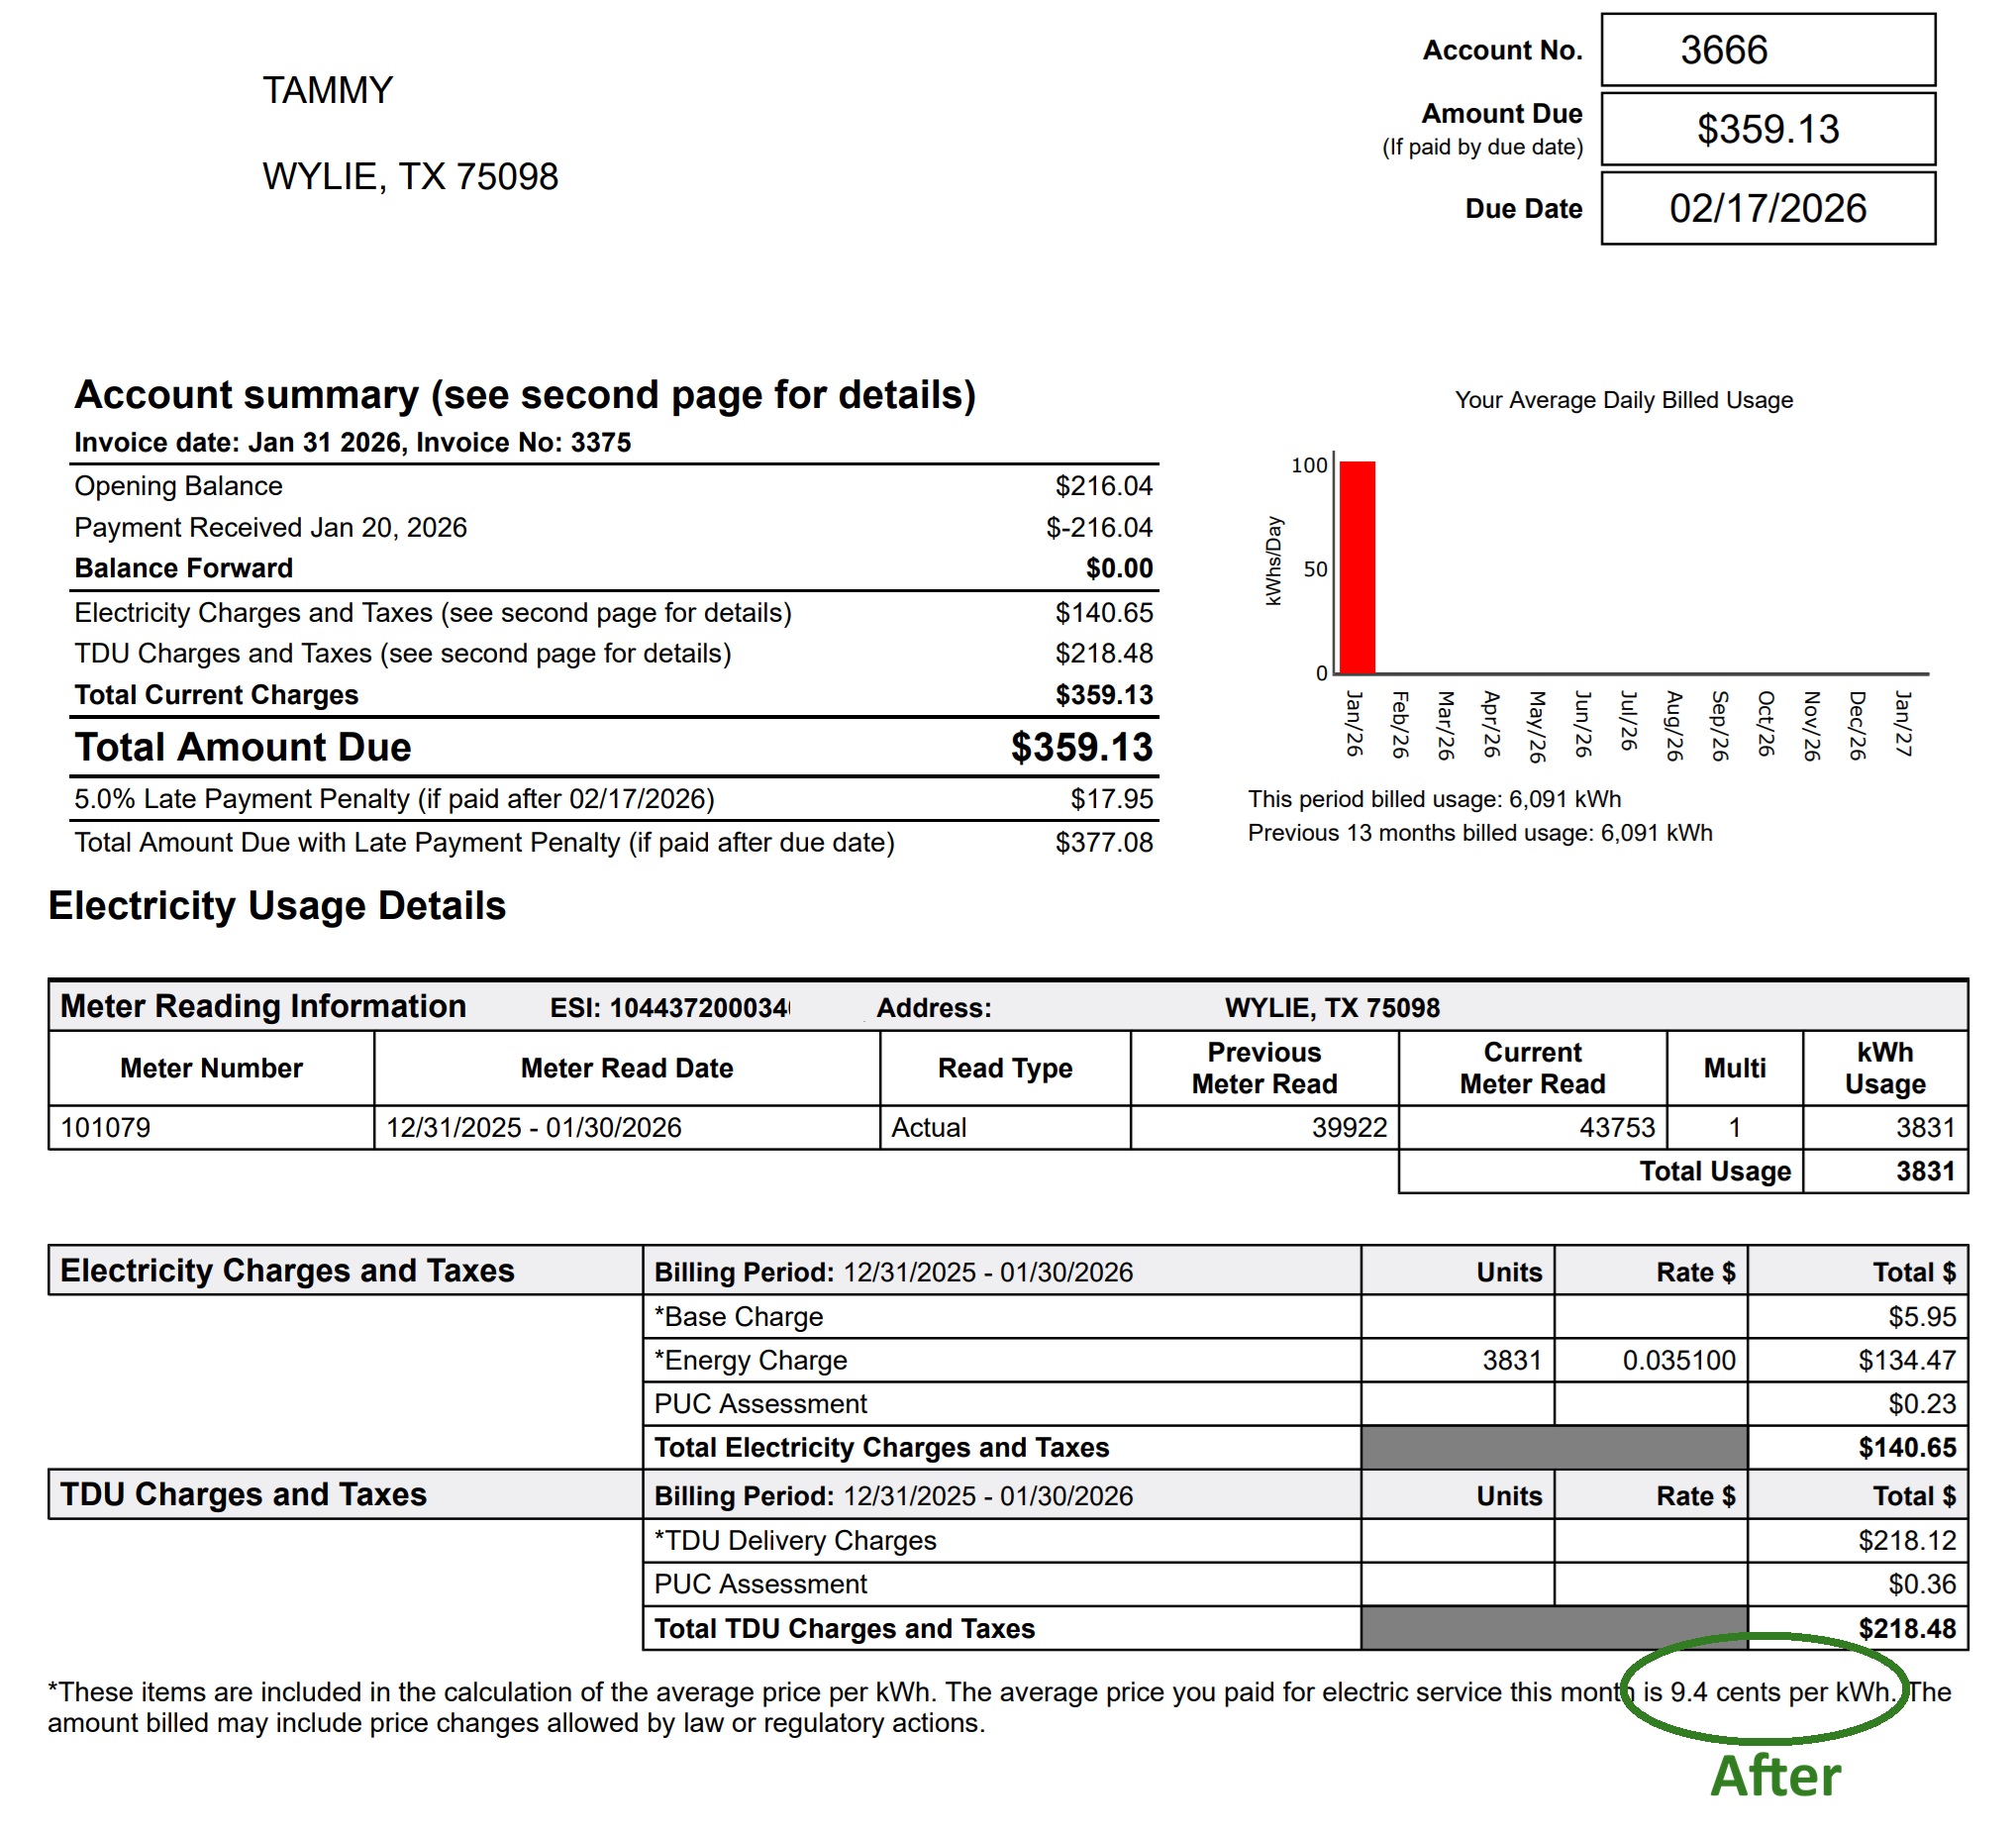The width and height of the screenshot is (2016, 1836).
Task: Click the Due Date box 02/17/2026
Action: coord(1767,208)
